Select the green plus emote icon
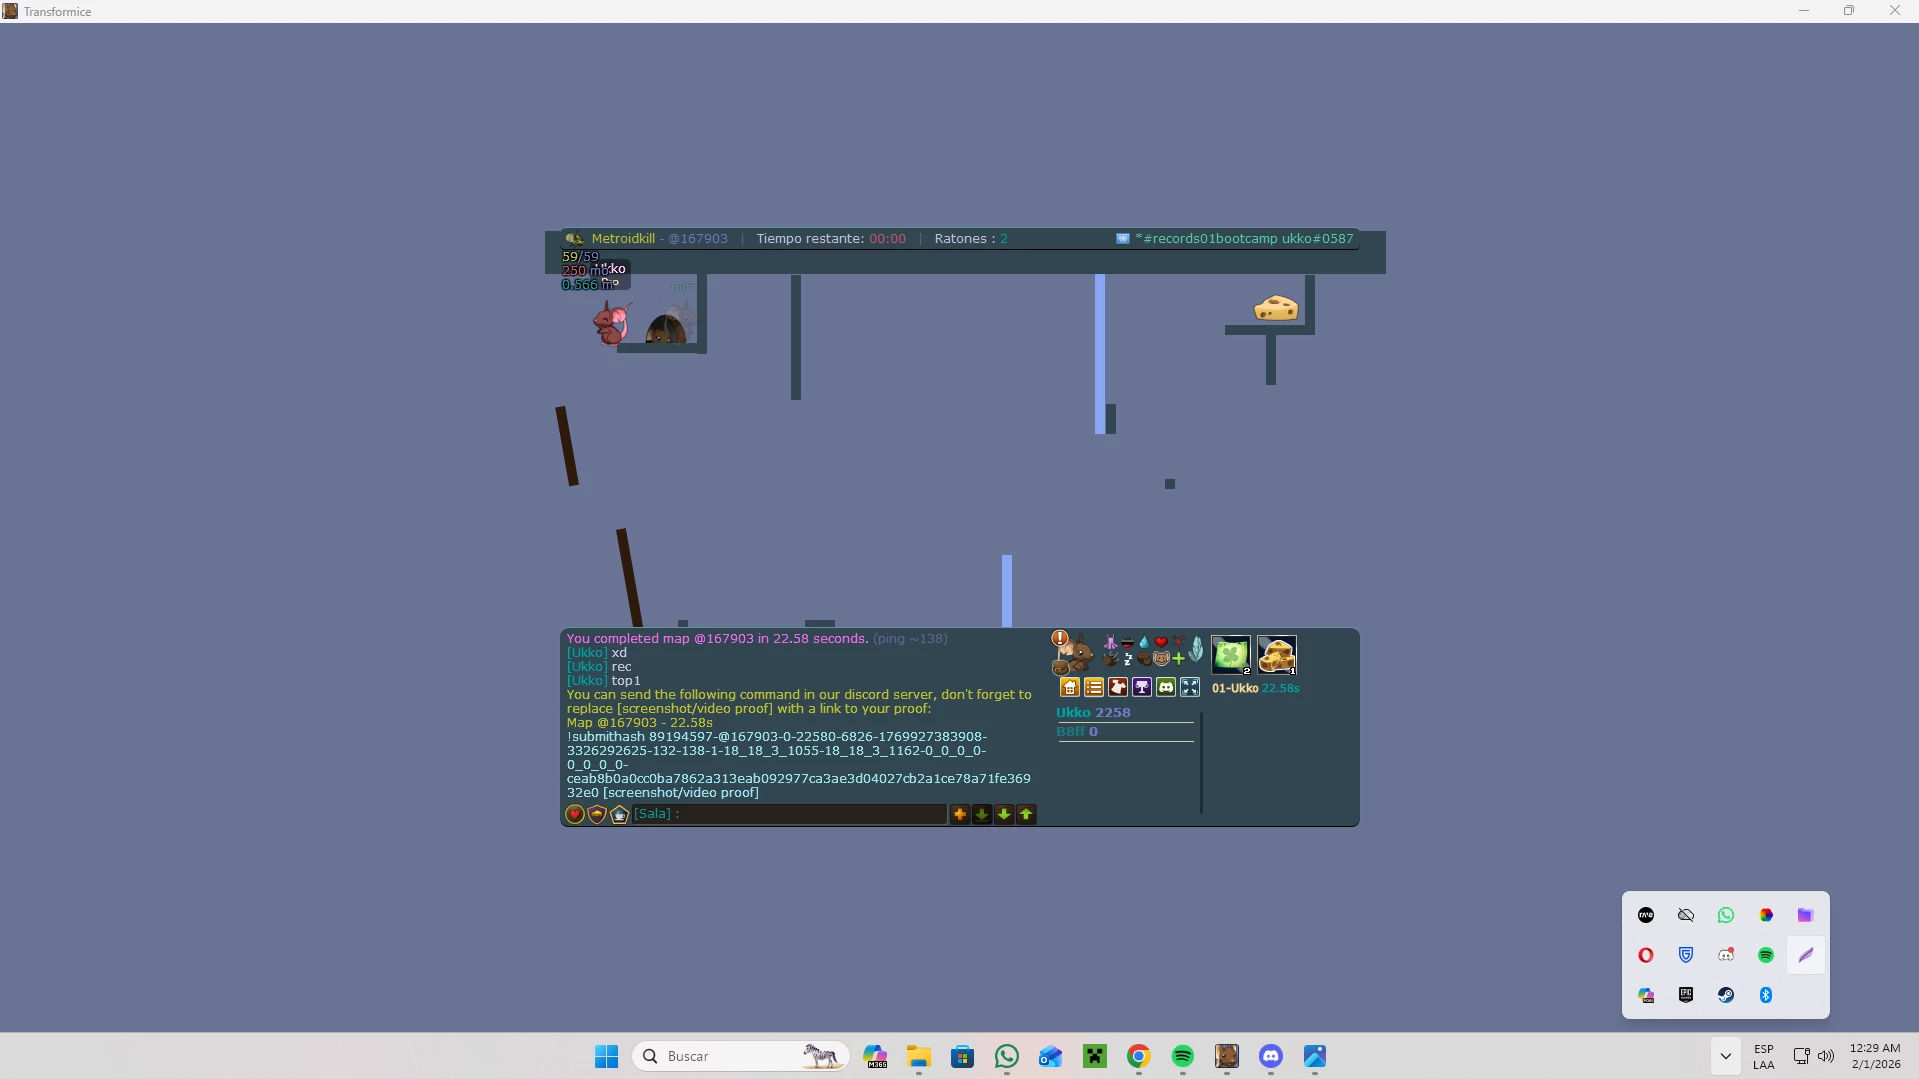This screenshot has height=1079, width=1919. (x=1178, y=659)
